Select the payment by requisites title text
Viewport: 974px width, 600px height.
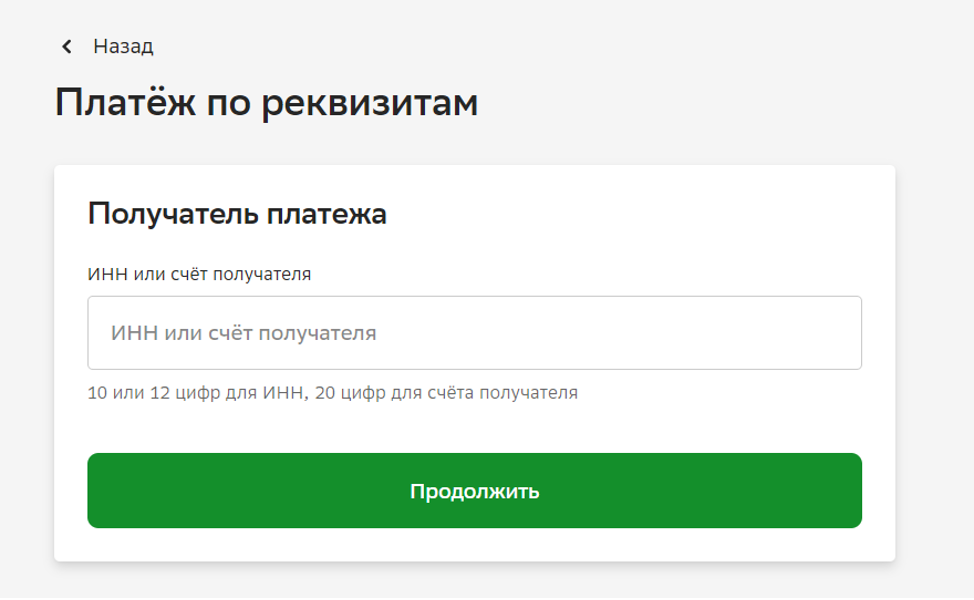[266, 103]
